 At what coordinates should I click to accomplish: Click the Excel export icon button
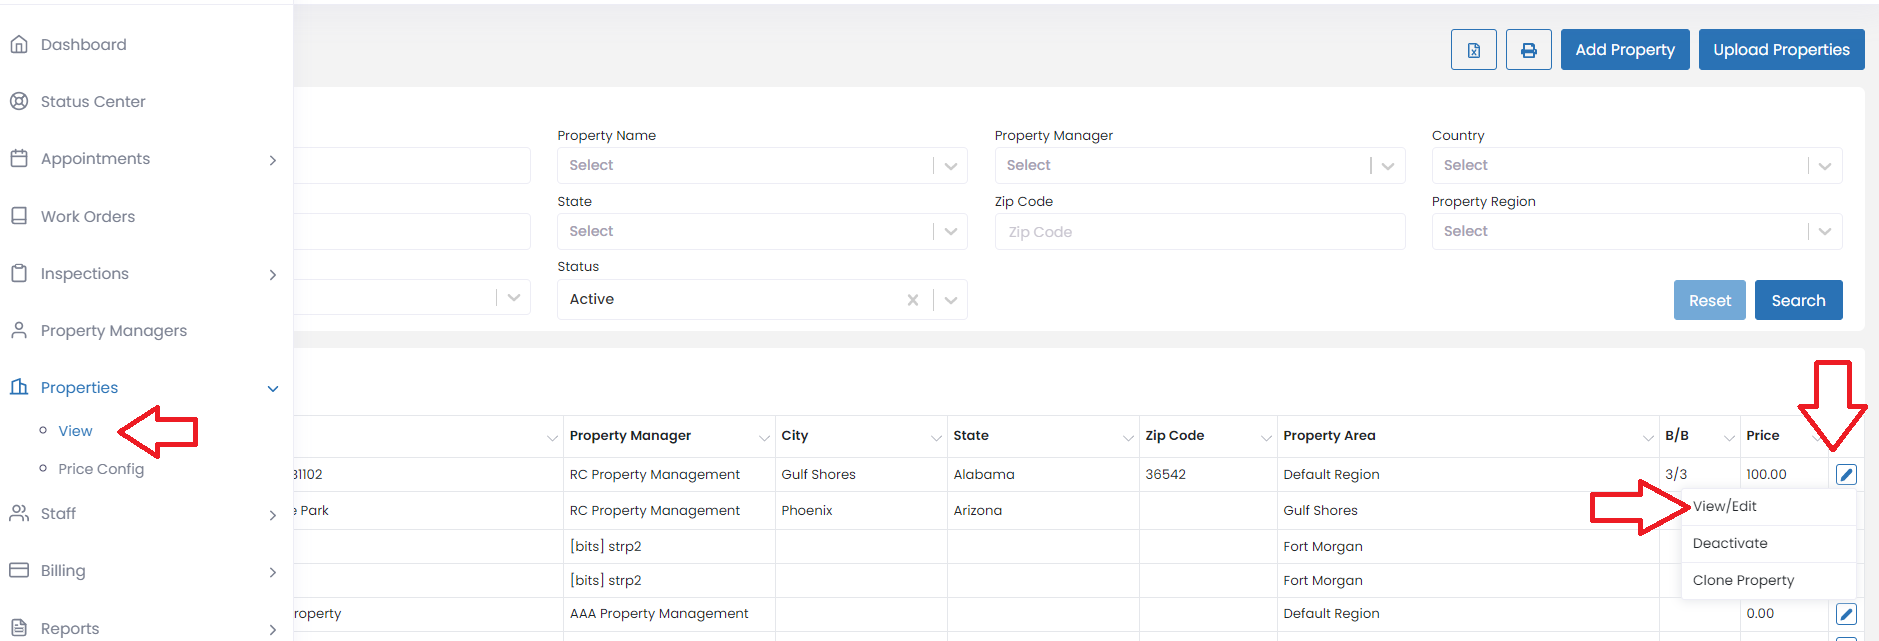1473,50
